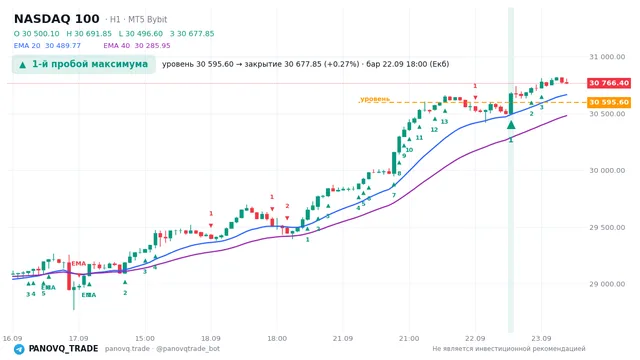Click the red 30 766.40 price label

609,83
